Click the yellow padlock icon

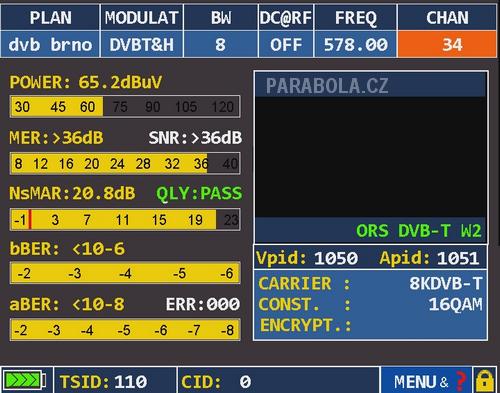click(x=485, y=380)
